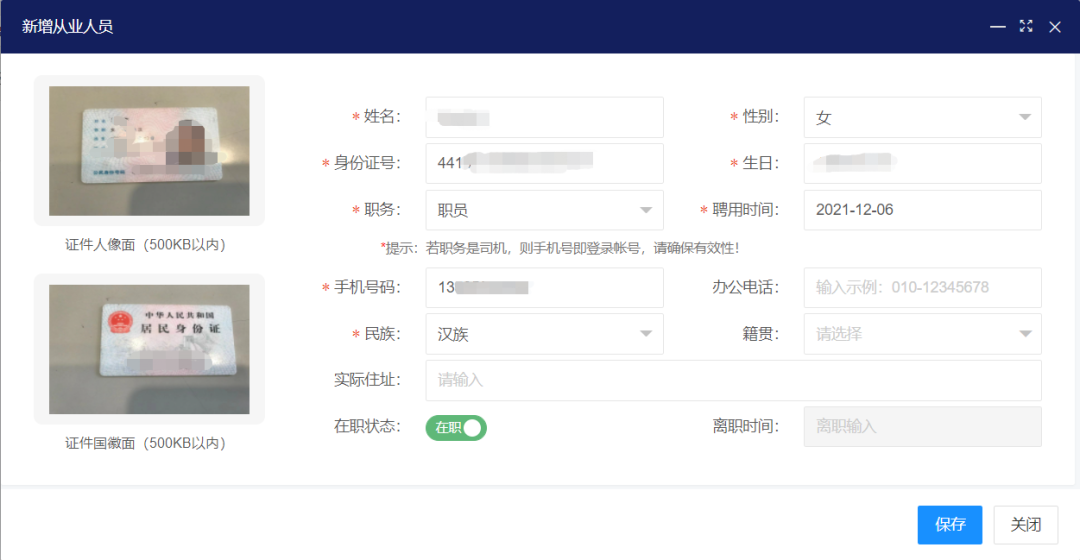Click the disabled 离职时间 field
The width and height of the screenshot is (1080, 560).
(922, 426)
